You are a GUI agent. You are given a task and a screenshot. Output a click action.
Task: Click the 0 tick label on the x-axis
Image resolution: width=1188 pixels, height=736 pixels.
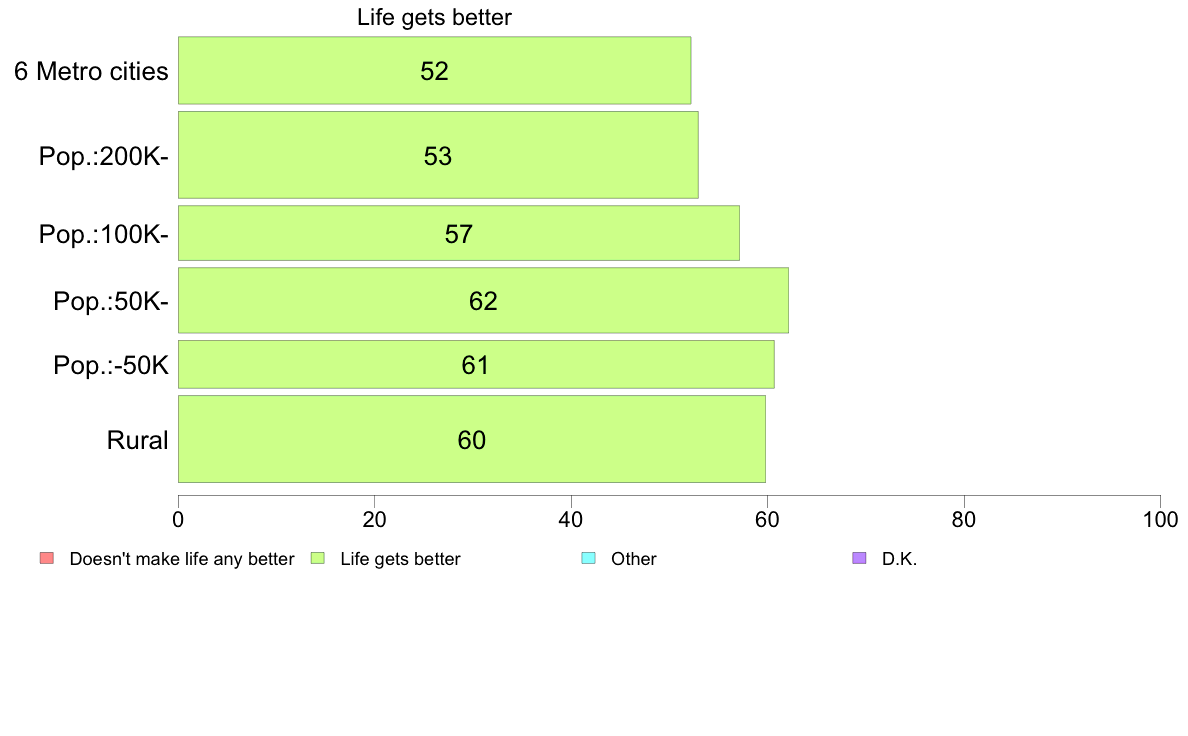click(x=178, y=519)
